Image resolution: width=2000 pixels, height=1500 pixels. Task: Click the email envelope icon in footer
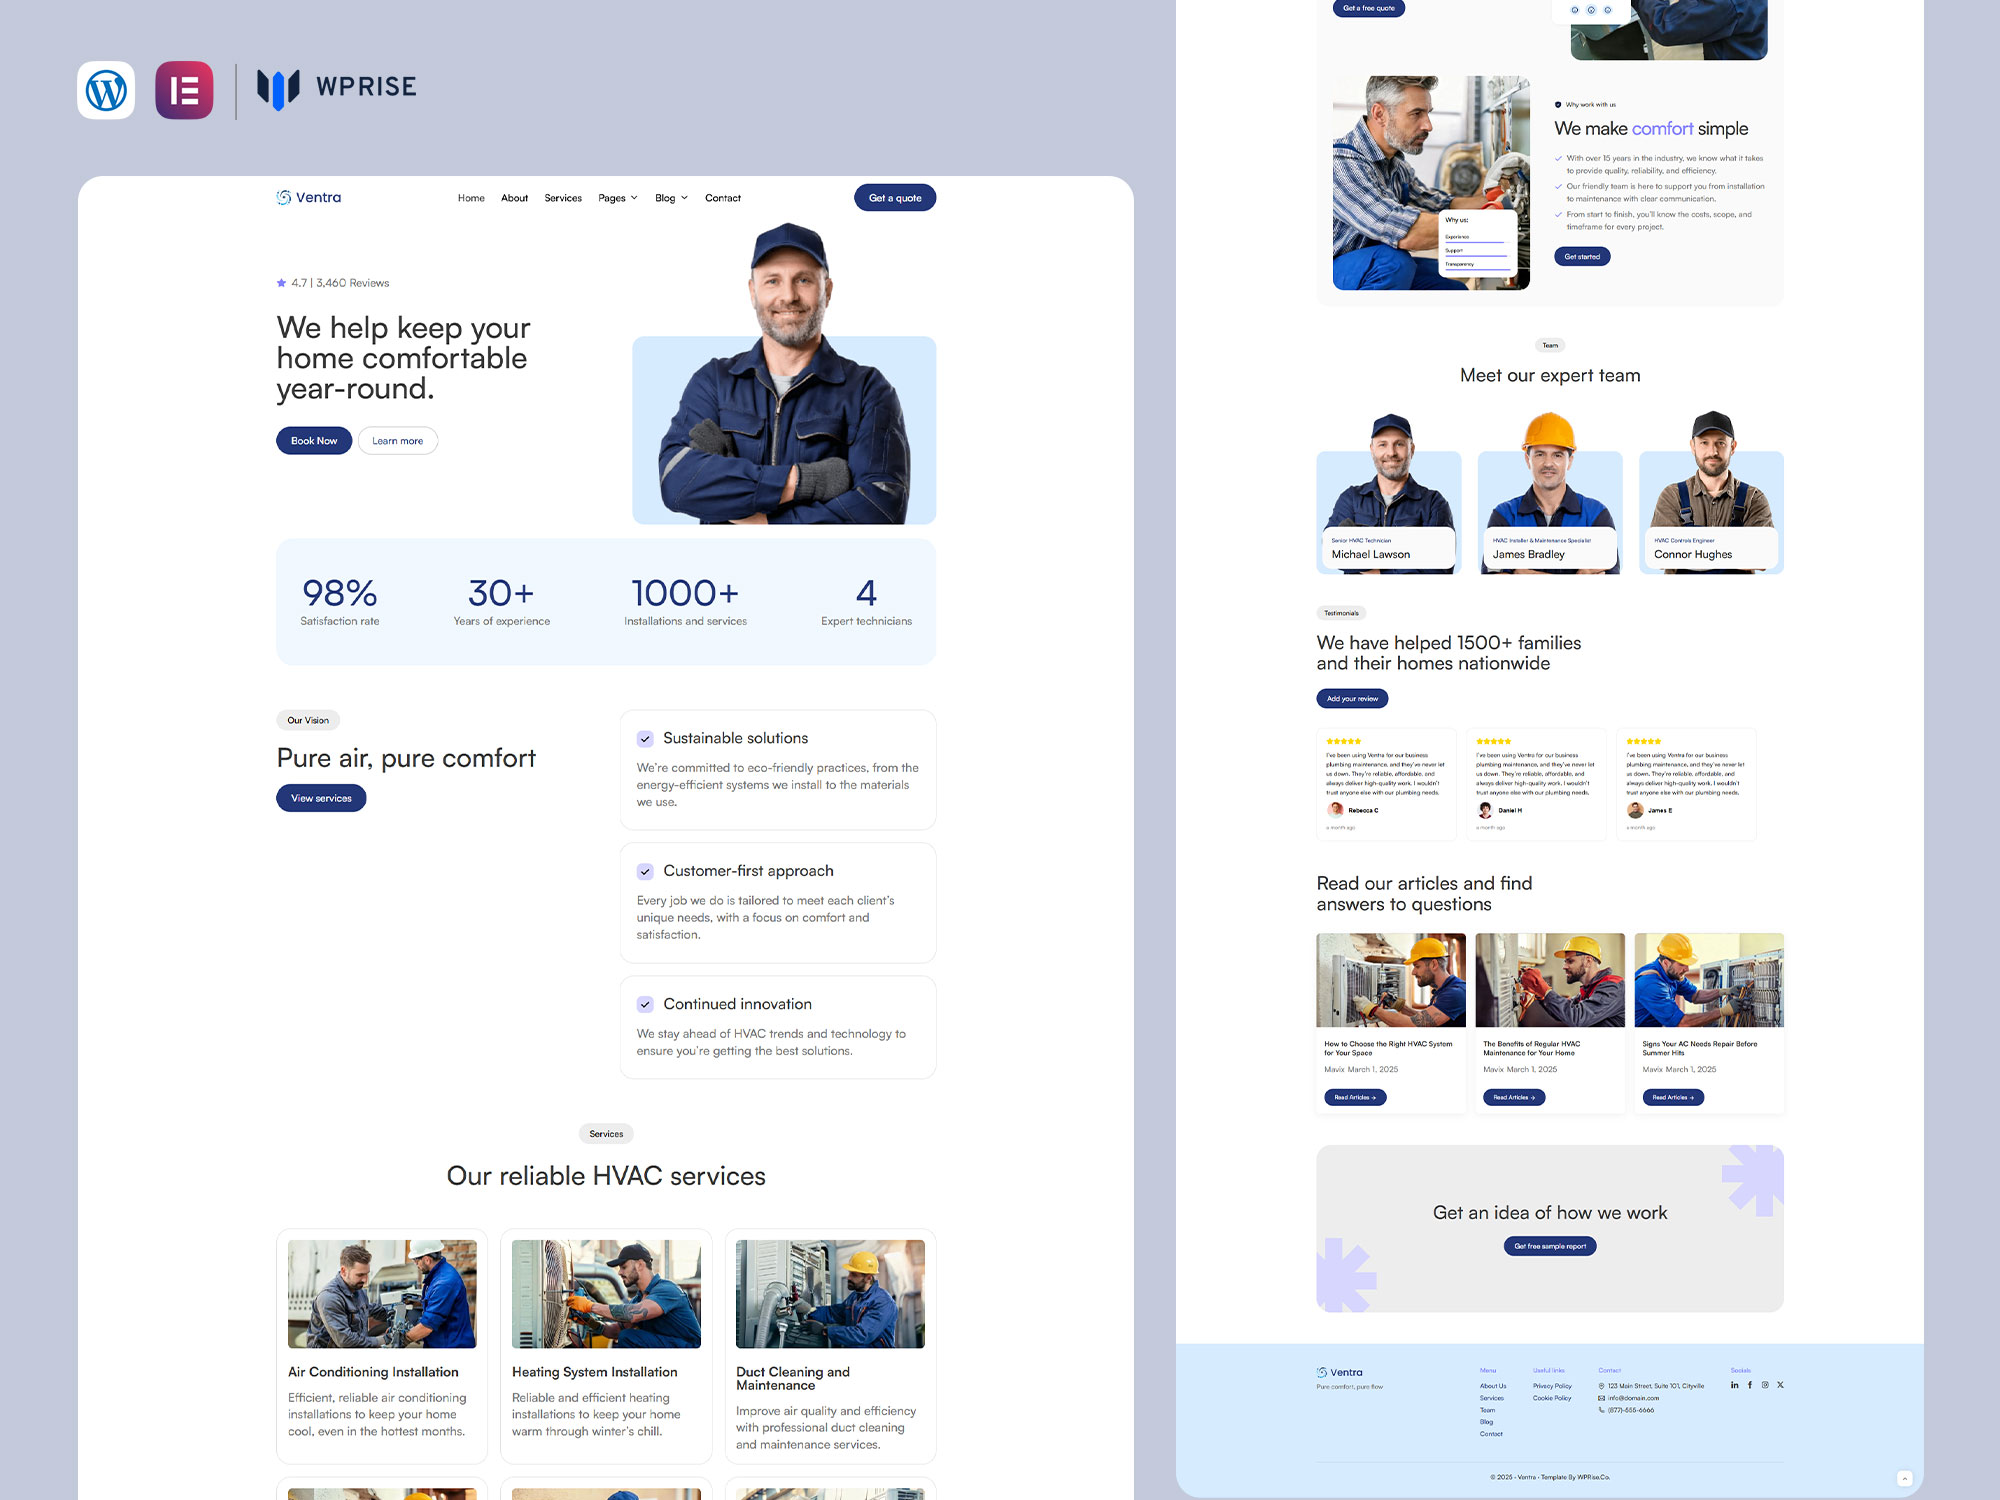[1601, 1398]
